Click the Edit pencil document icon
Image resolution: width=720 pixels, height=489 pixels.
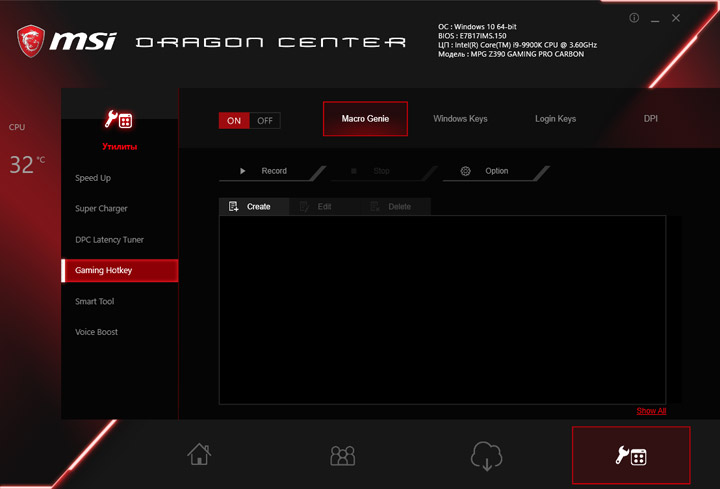[x=304, y=207]
